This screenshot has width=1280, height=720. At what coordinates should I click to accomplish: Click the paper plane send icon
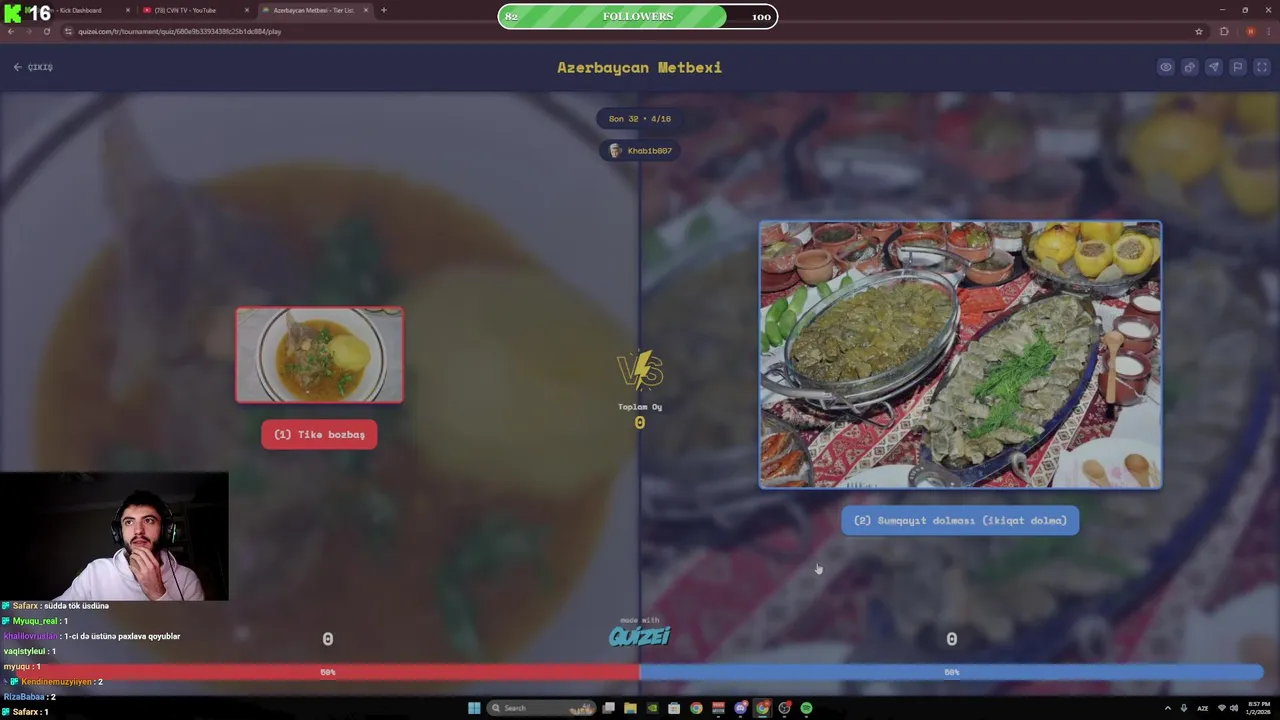[x=1214, y=67]
